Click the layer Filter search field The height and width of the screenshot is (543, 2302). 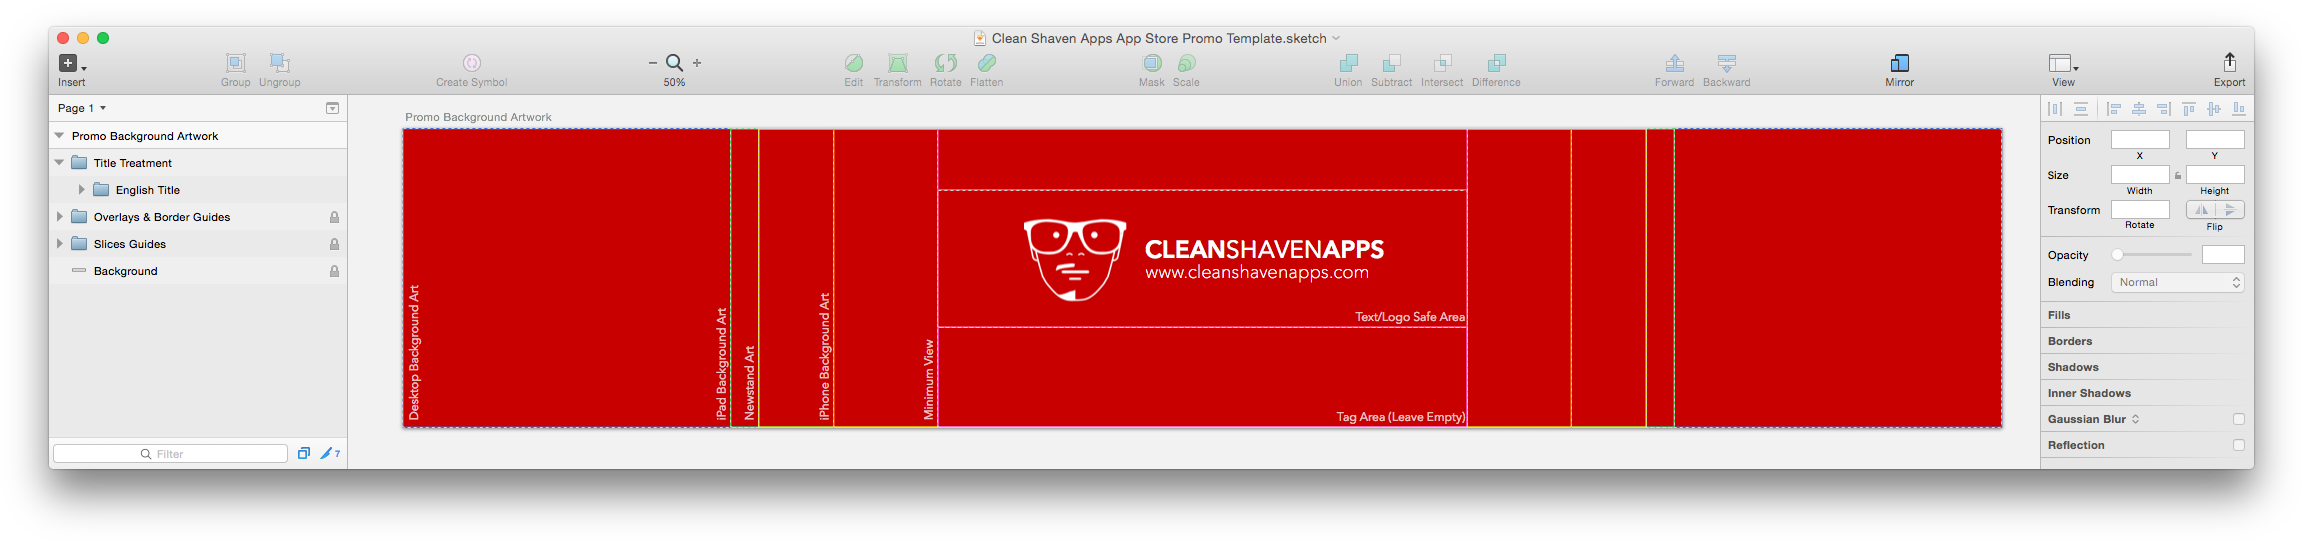pyautogui.click(x=170, y=453)
